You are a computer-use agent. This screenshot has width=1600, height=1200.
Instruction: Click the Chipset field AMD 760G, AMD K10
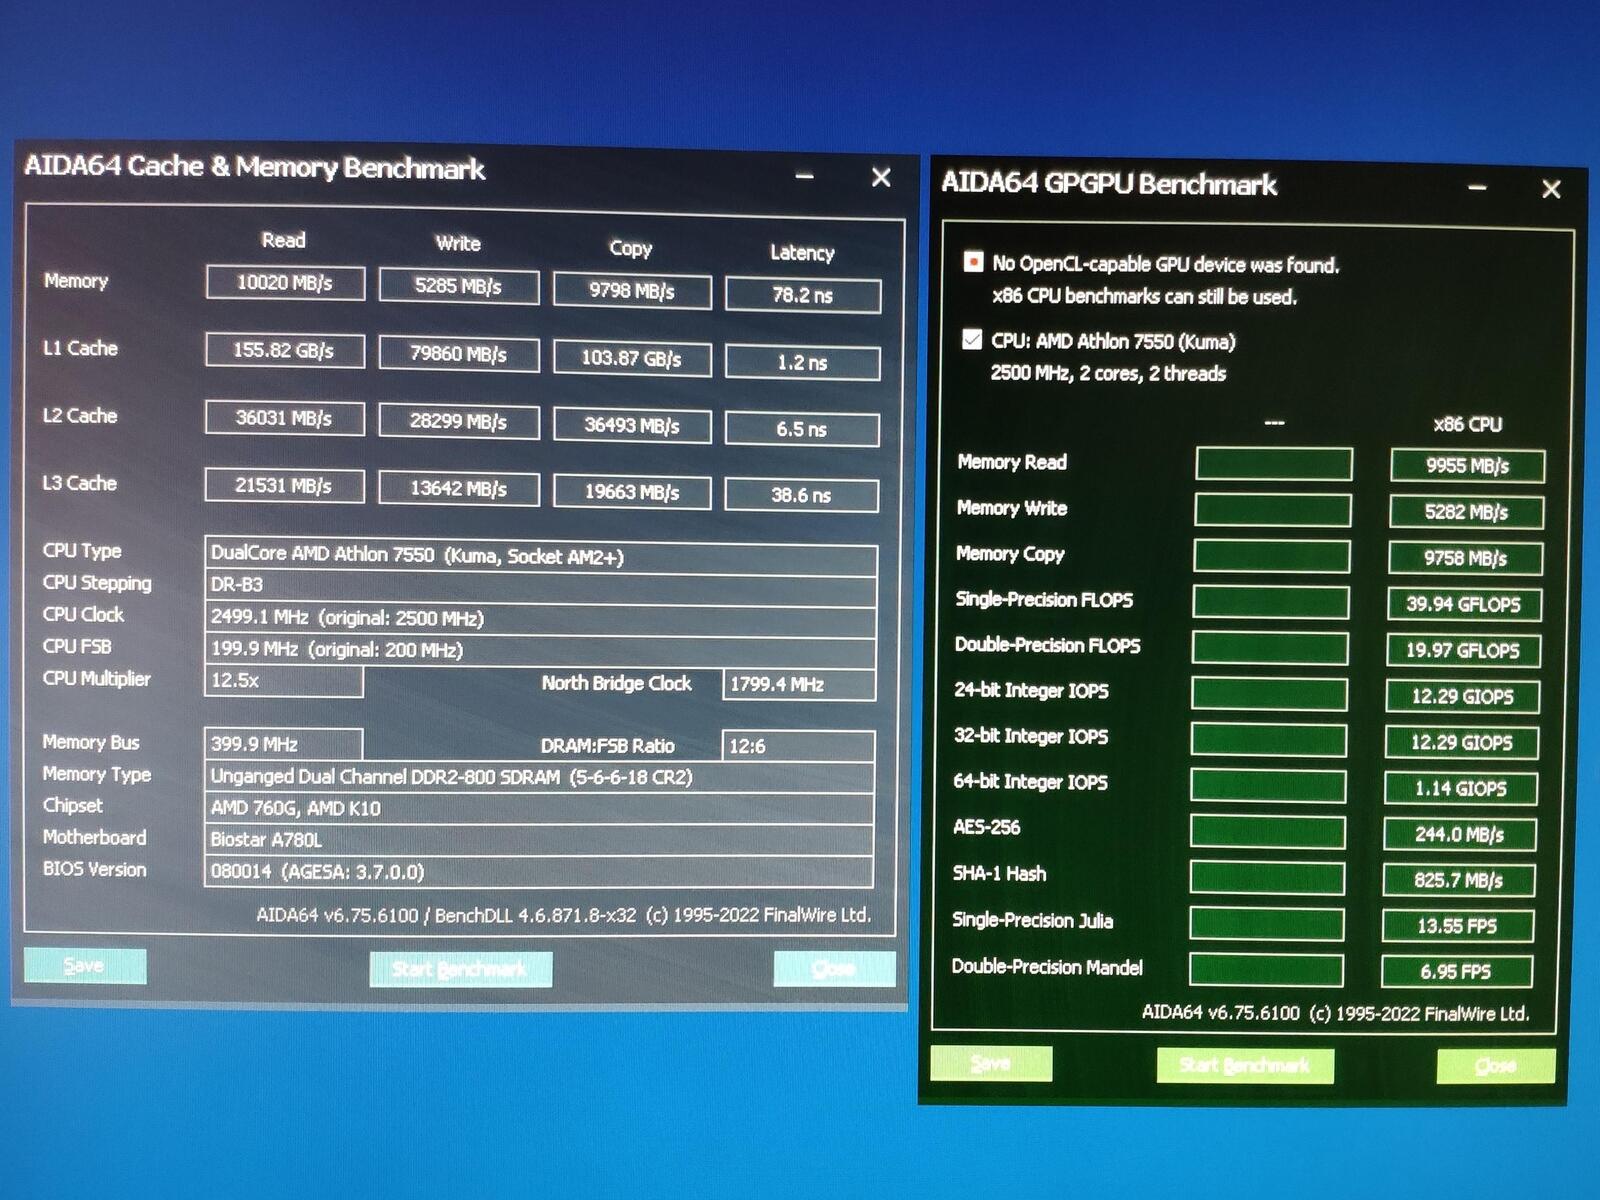539,809
